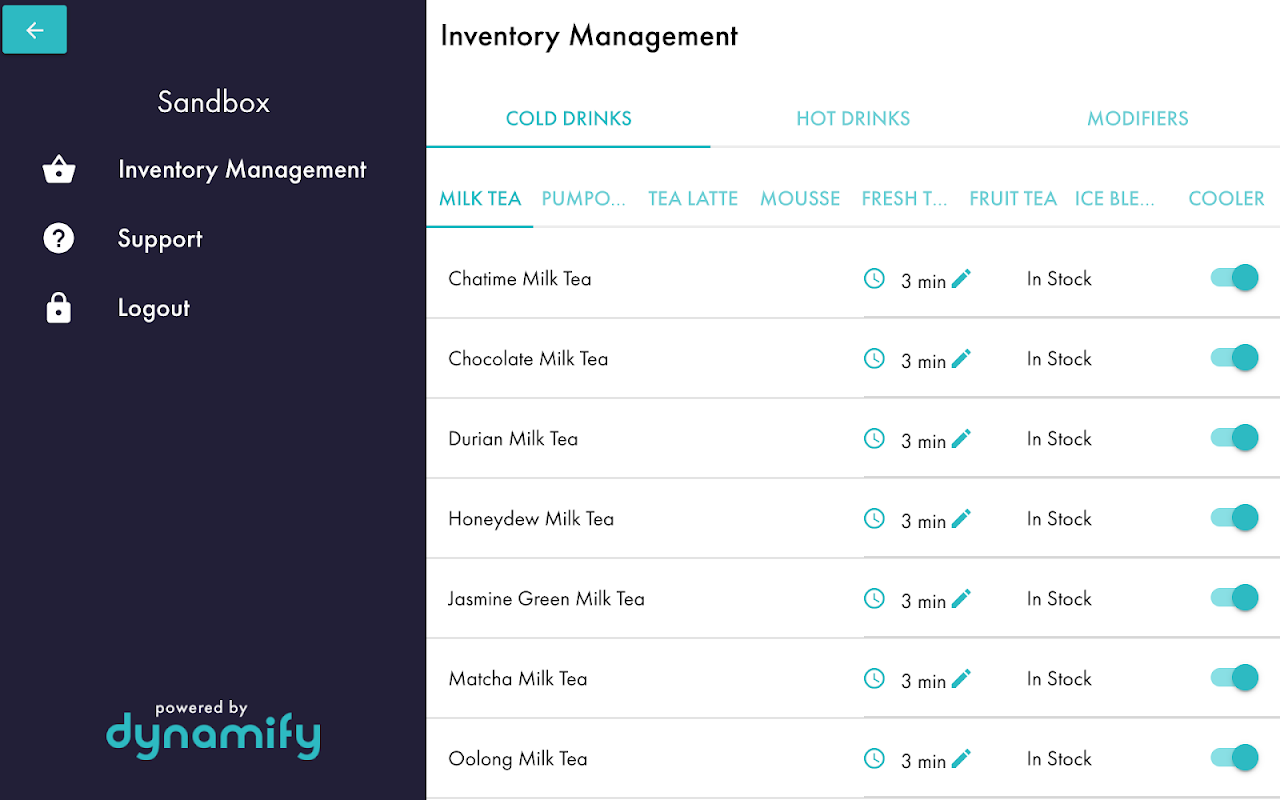Turn off Matcha Milk Tea stock switch
1280x800 pixels.
click(1234, 678)
